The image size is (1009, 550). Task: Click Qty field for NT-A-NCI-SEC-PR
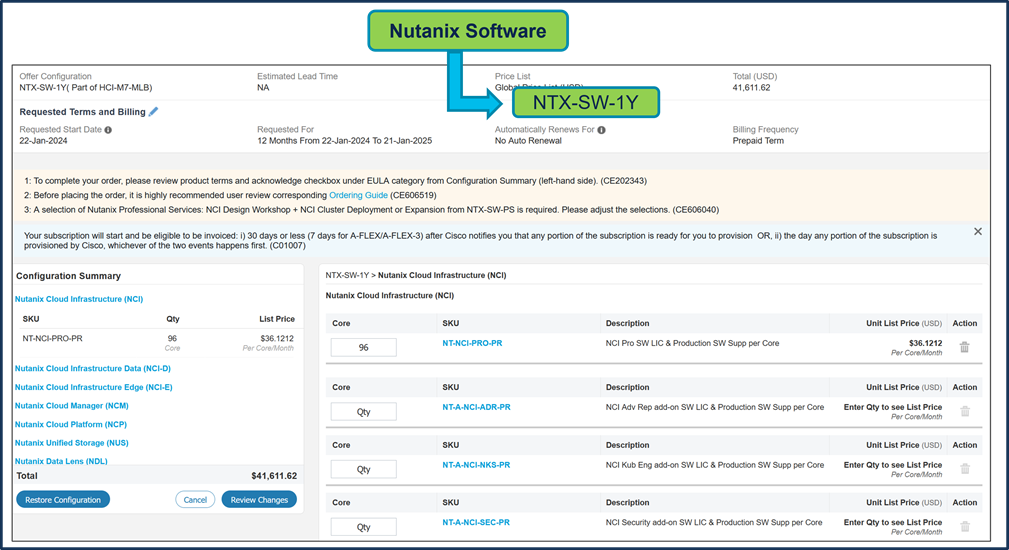pyautogui.click(x=364, y=527)
